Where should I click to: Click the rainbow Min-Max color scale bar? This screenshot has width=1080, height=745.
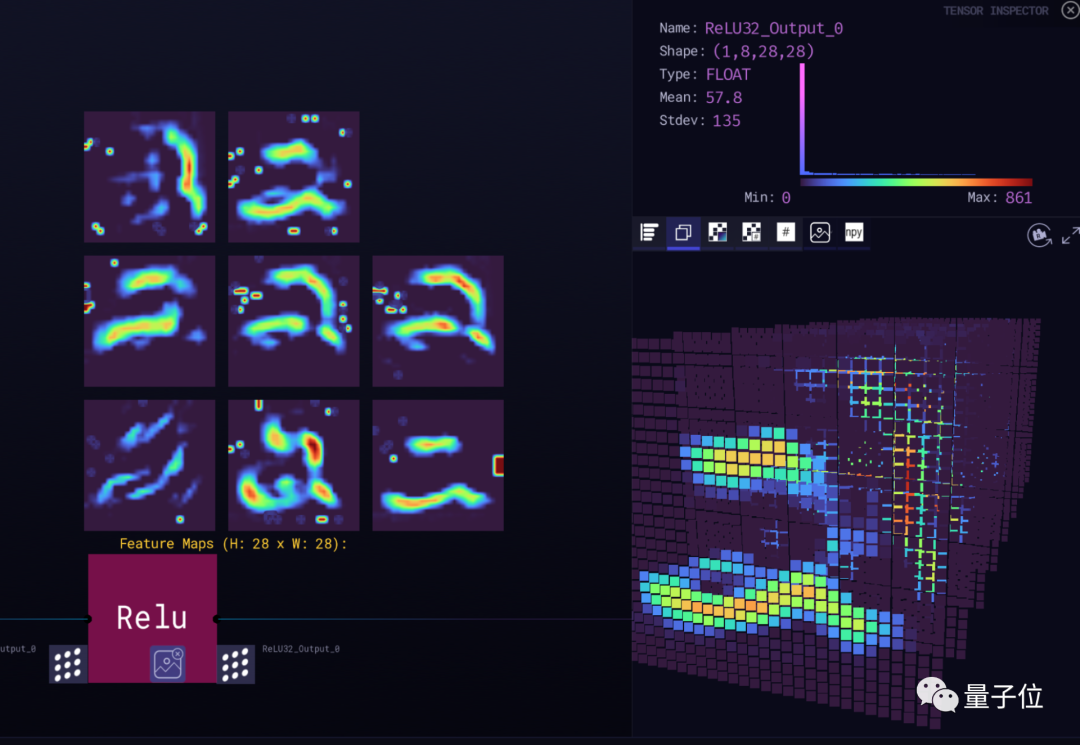(x=915, y=182)
